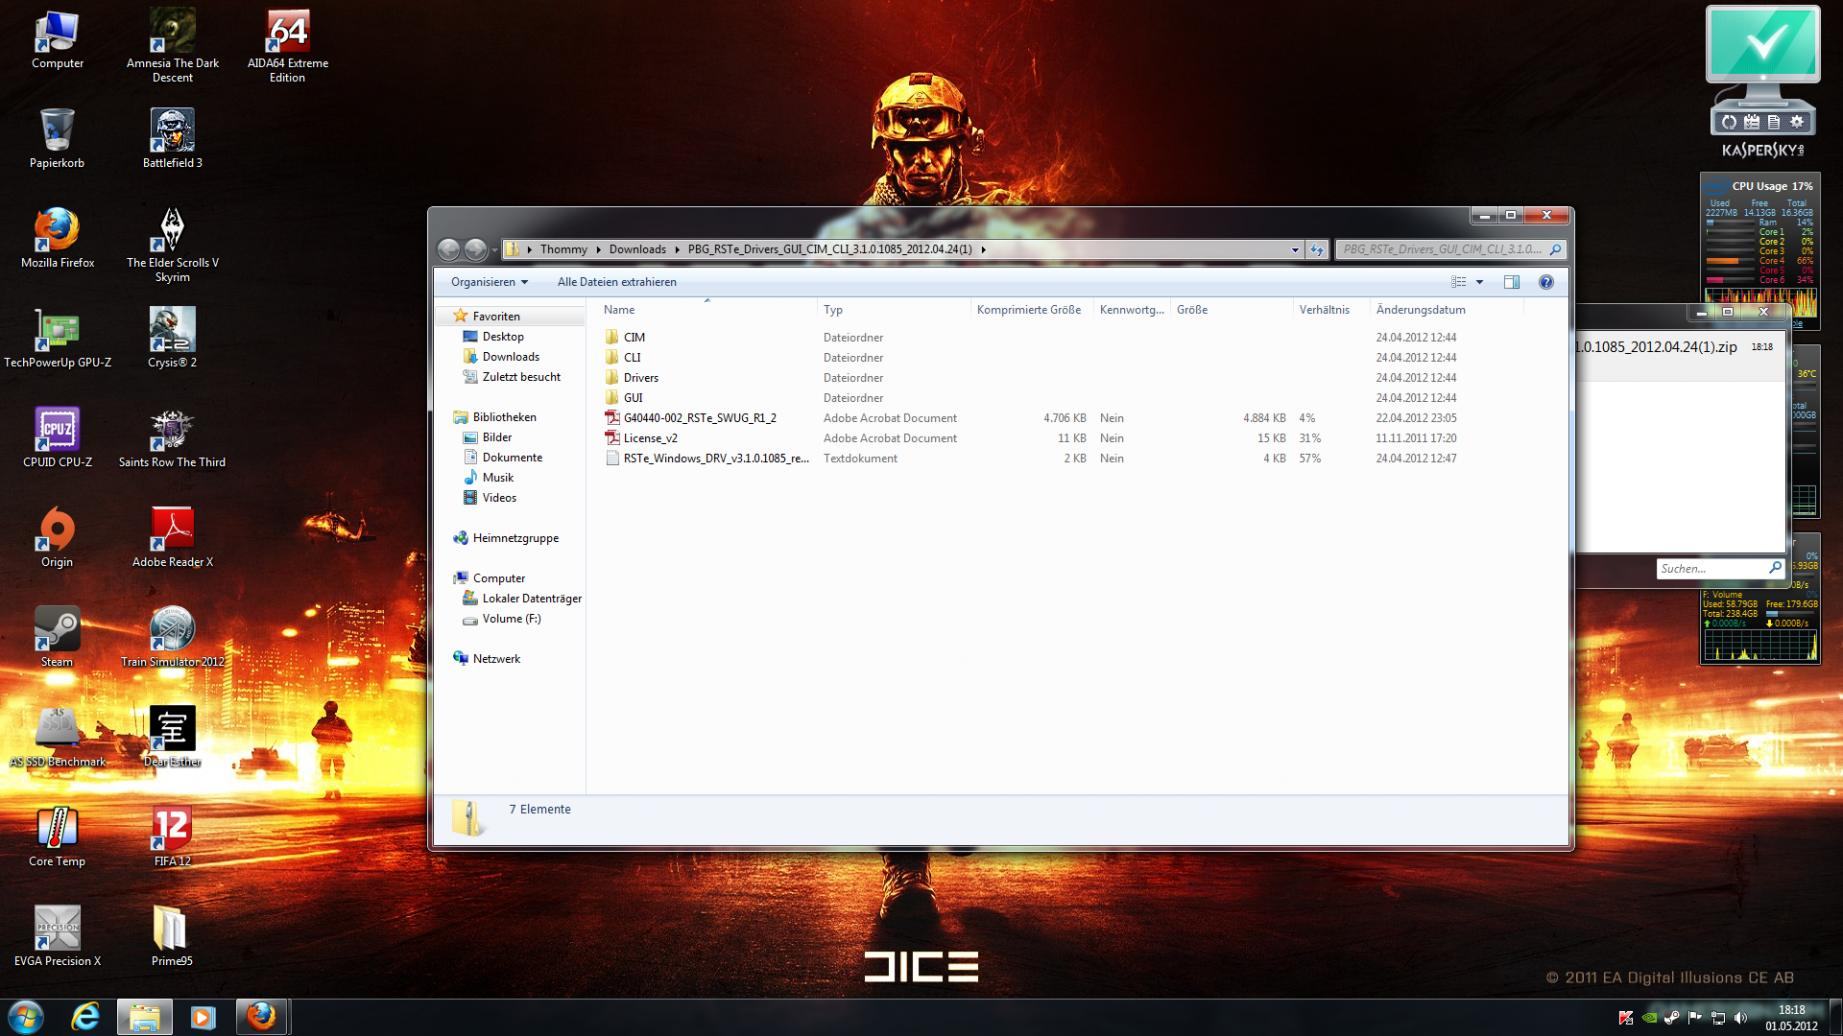
Task: Open AS SSD Benchmark shortcut
Action: (x=57, y=737)
